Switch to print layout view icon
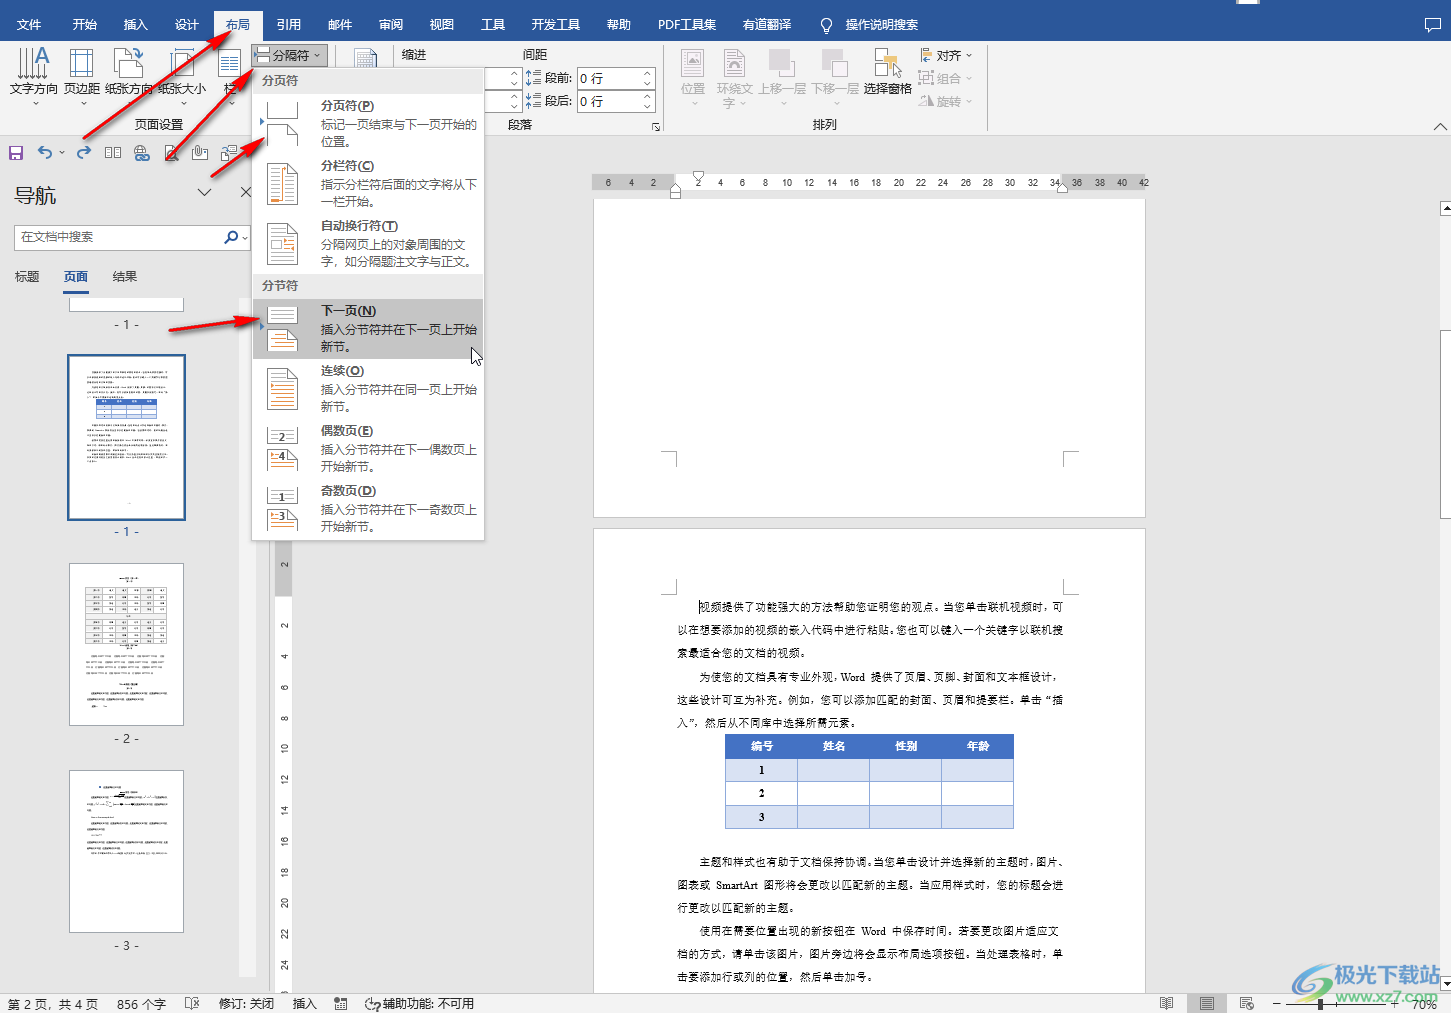Image resolution: width=1451 pixels, height=1013 pixels. 1206,1003
